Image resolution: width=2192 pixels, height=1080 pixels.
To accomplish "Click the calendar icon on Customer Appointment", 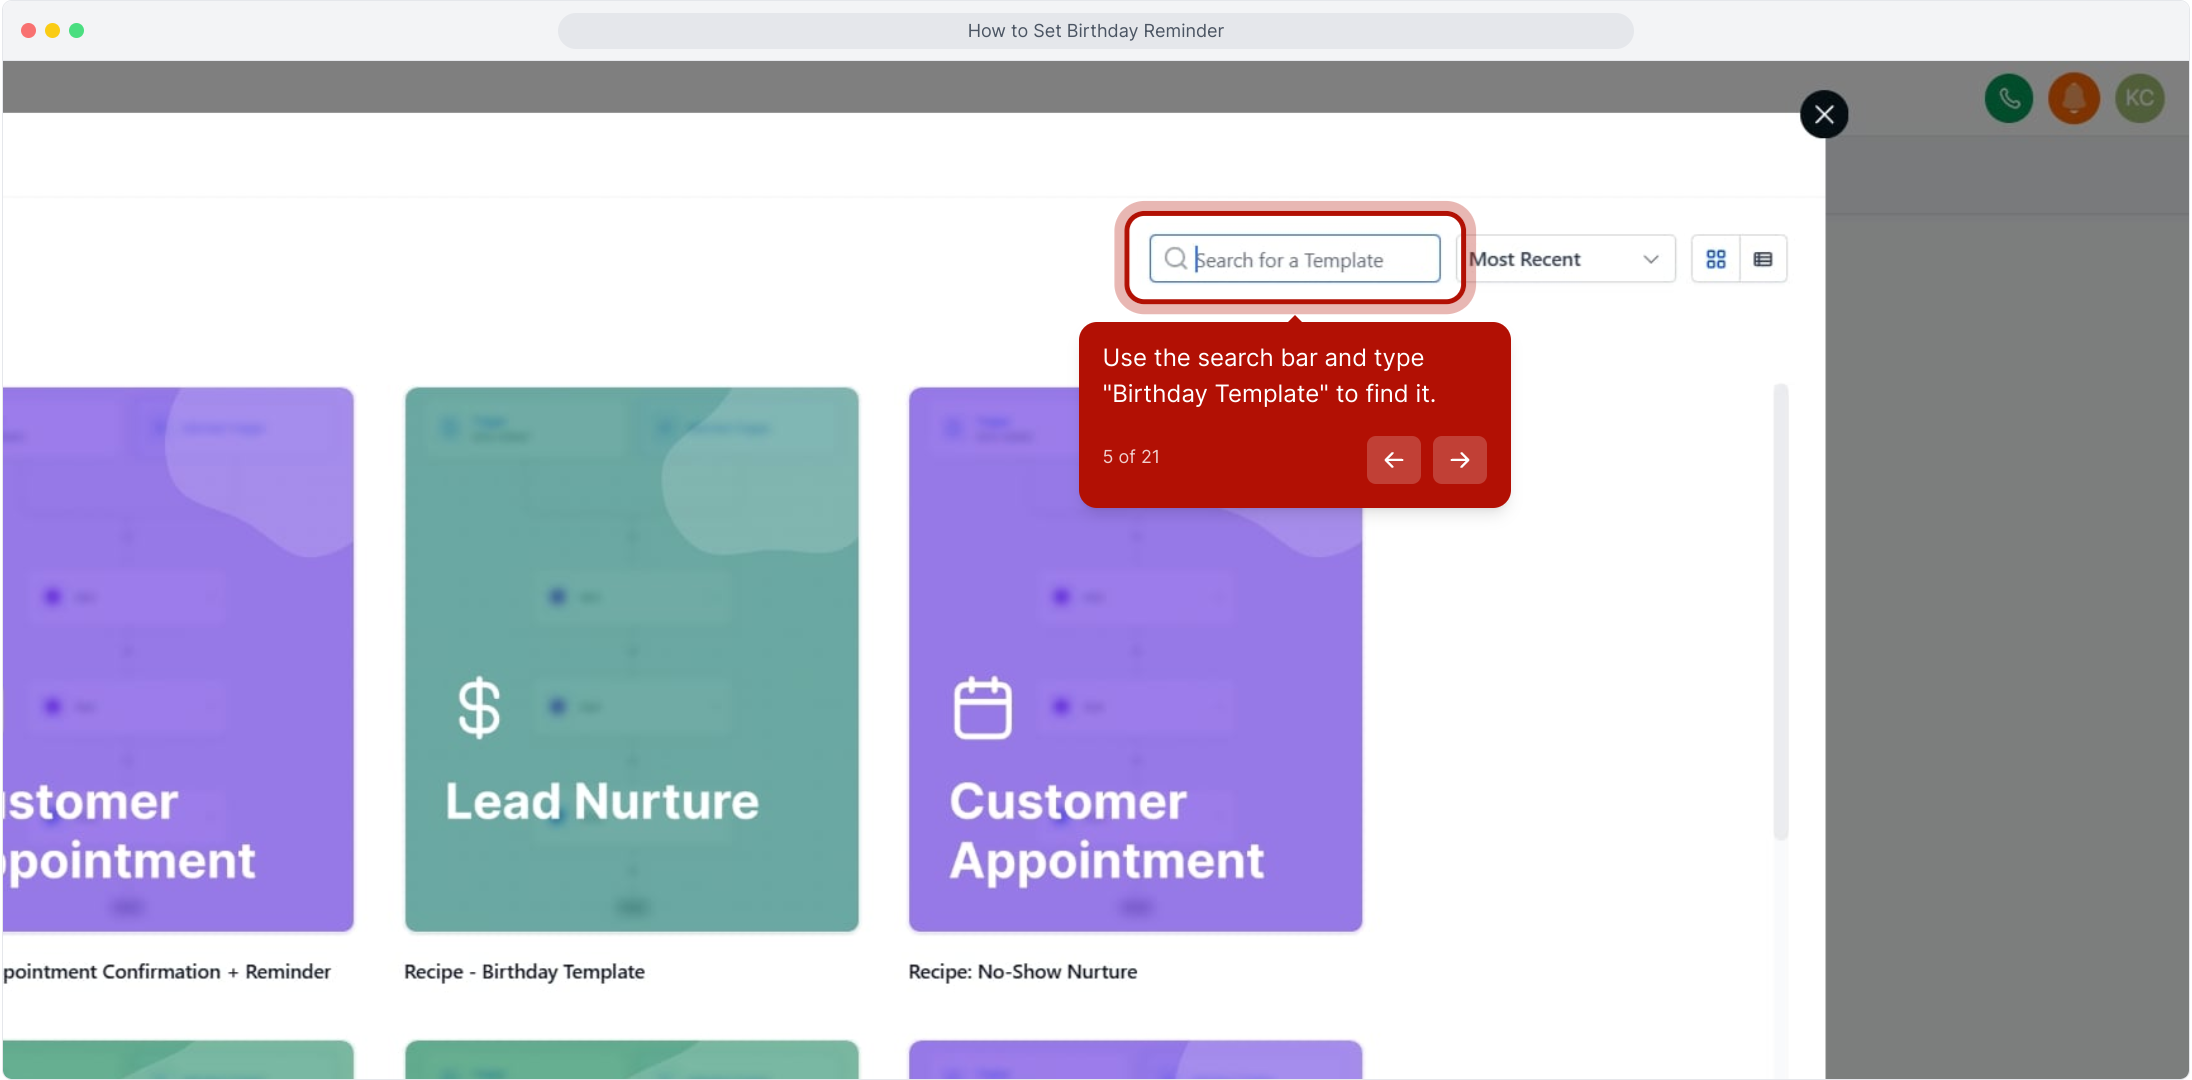I will pos(982,708).
